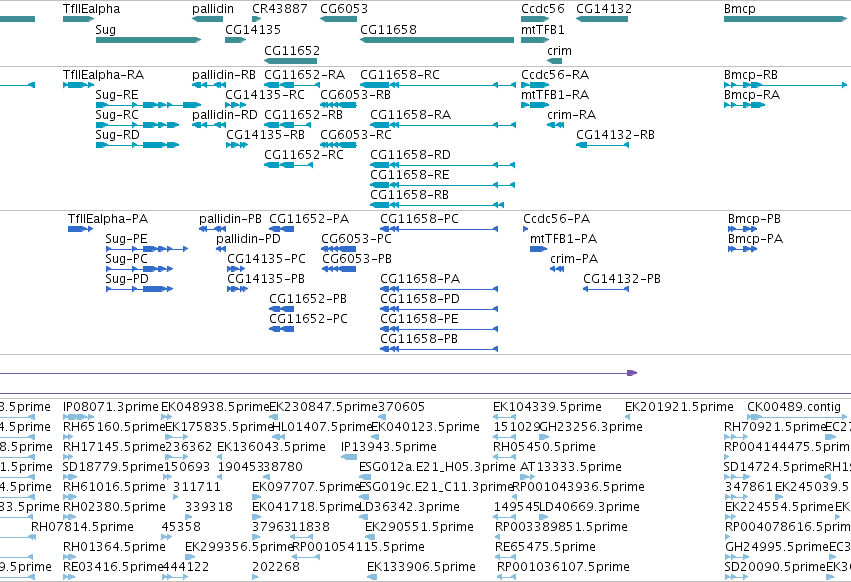This screenshot has height=582, width=851.
Task: Select the long purple arrow feature
Action: pos(318,373)
